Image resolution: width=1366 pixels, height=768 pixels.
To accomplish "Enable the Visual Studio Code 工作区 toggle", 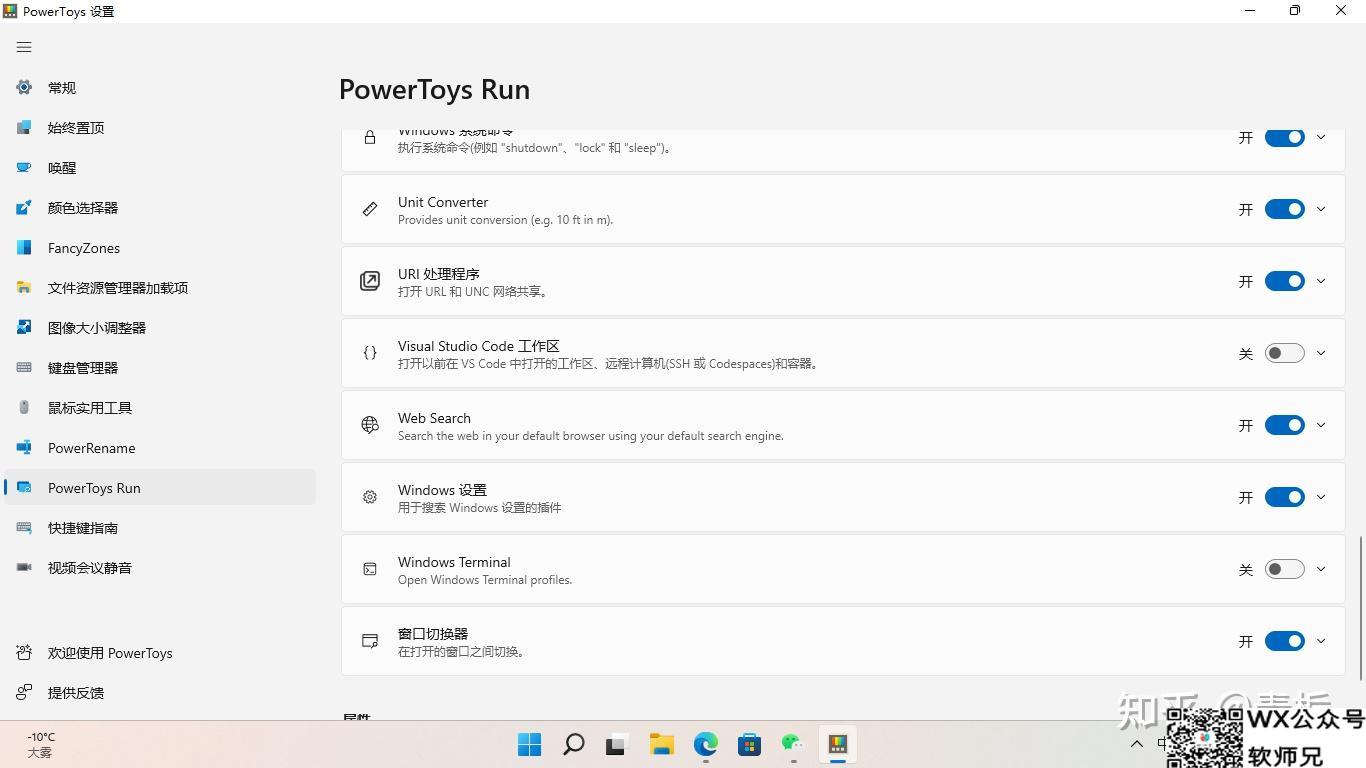I will [1285, 353].
